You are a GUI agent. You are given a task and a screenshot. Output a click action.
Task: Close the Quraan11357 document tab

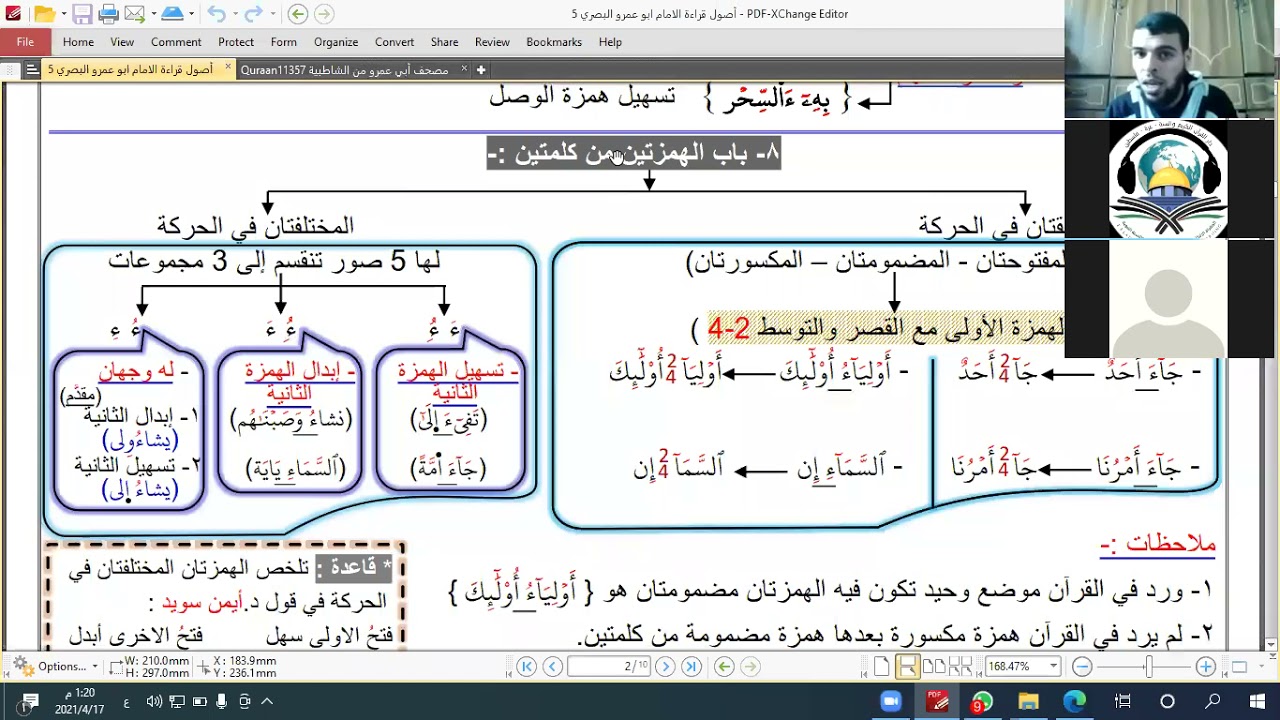click(x=462, y=70)
